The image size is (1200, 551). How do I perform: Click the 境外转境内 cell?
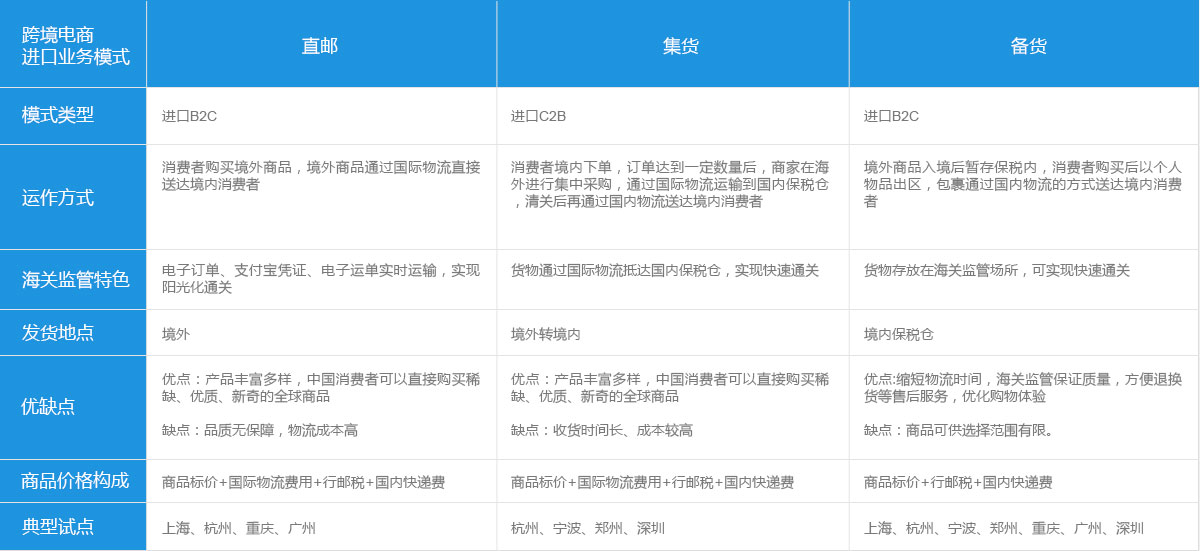point(546,334)
